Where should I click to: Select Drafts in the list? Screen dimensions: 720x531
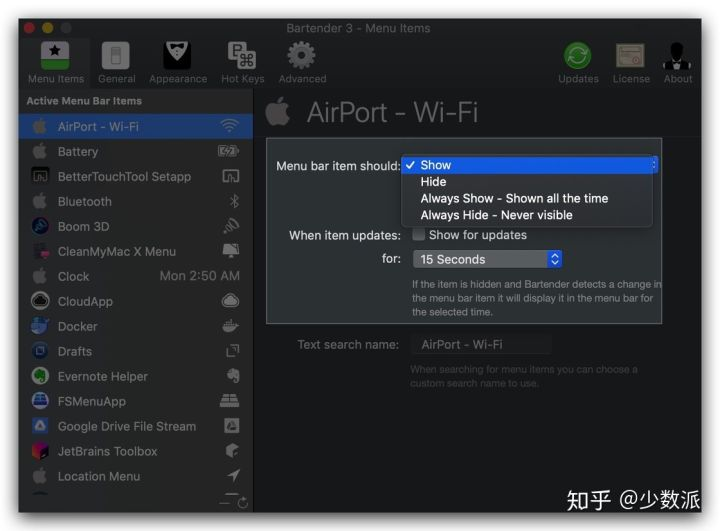tap(136, 351)
